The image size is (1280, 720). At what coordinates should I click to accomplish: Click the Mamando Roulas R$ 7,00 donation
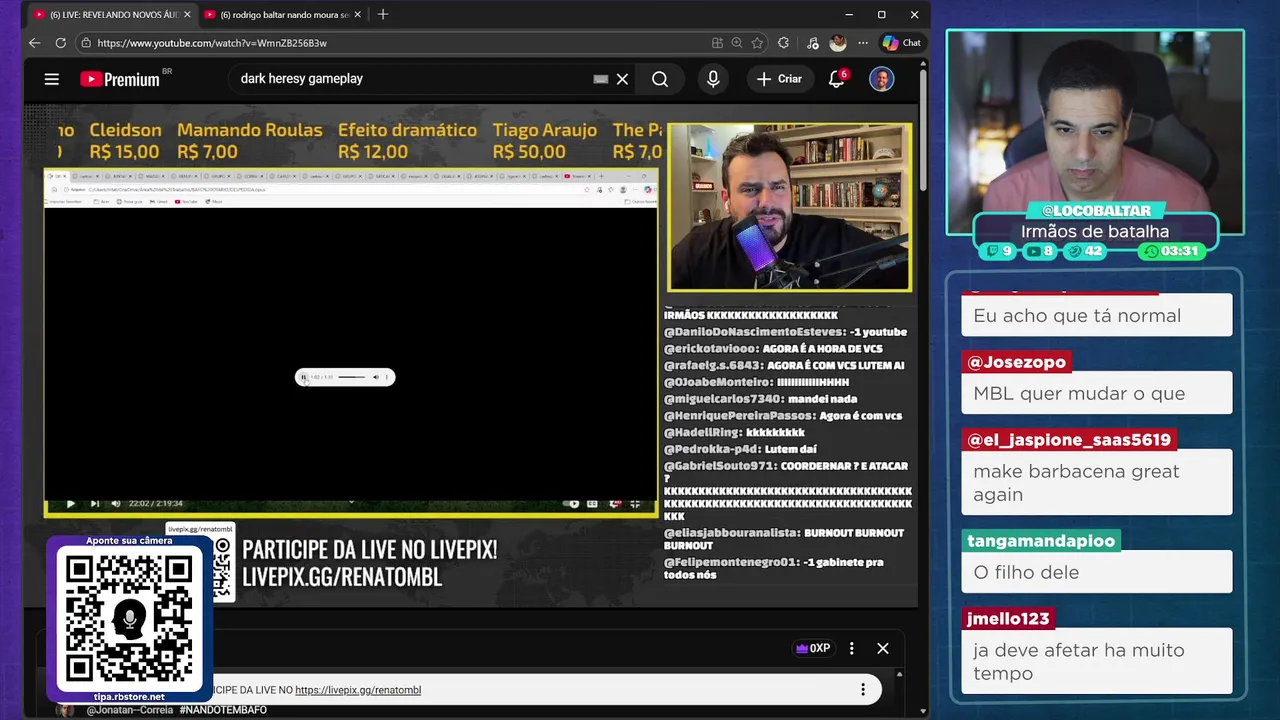tap(250, 141)
